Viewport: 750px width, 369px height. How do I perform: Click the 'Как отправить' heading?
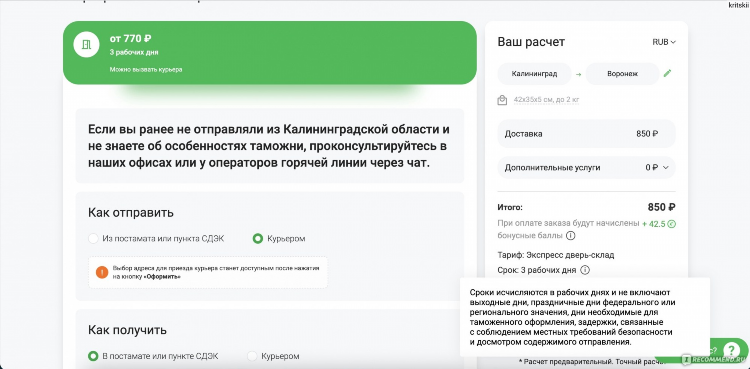click(131, 212)
